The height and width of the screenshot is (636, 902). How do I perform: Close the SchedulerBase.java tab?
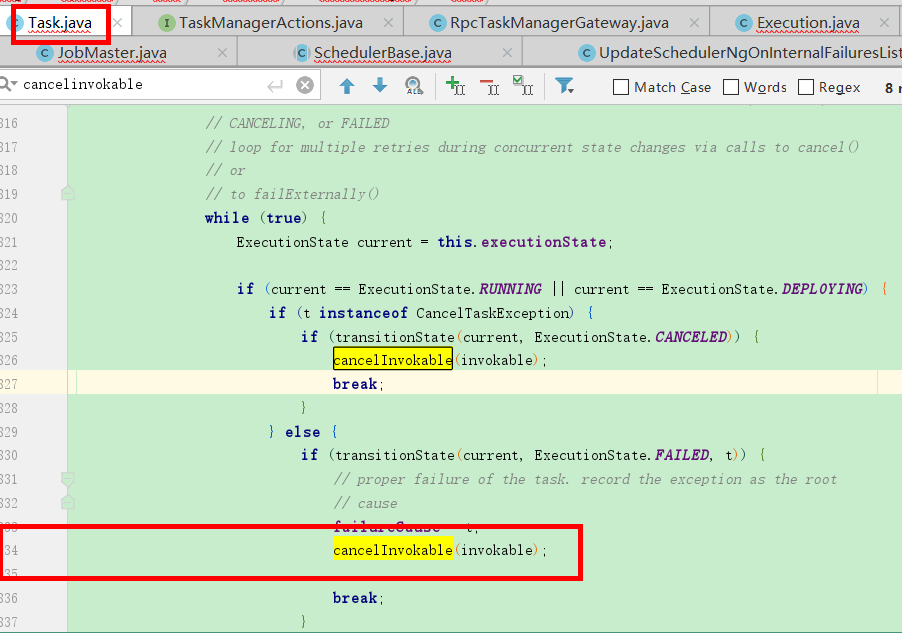click(x=507, y=53)
